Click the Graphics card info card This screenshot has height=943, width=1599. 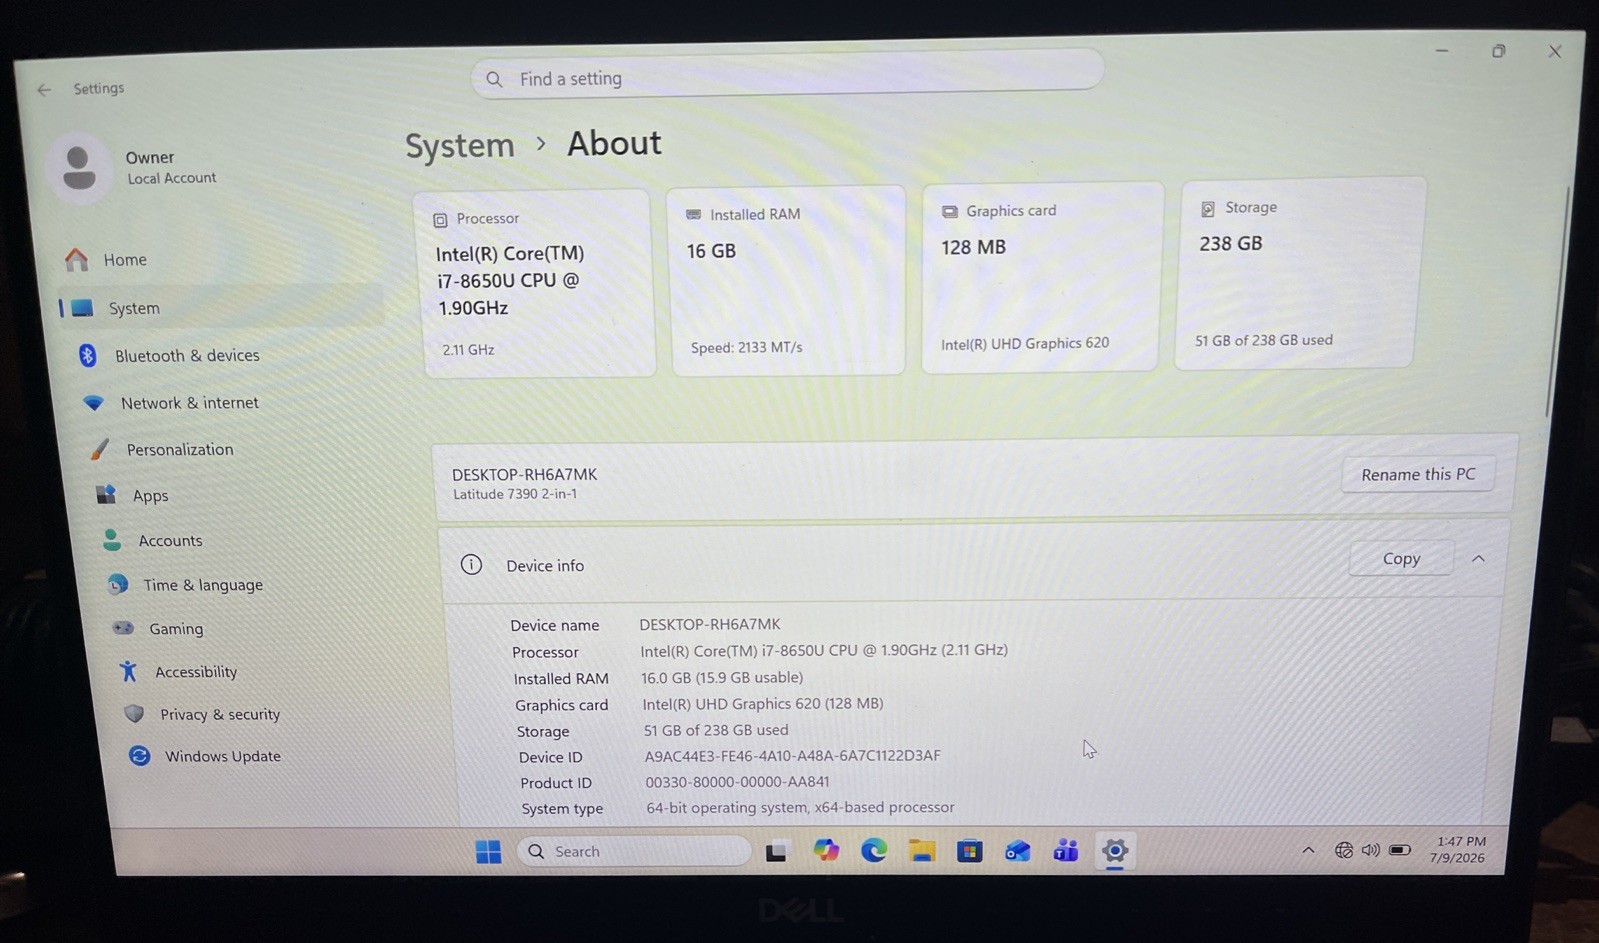click(x=1041, y=277)
